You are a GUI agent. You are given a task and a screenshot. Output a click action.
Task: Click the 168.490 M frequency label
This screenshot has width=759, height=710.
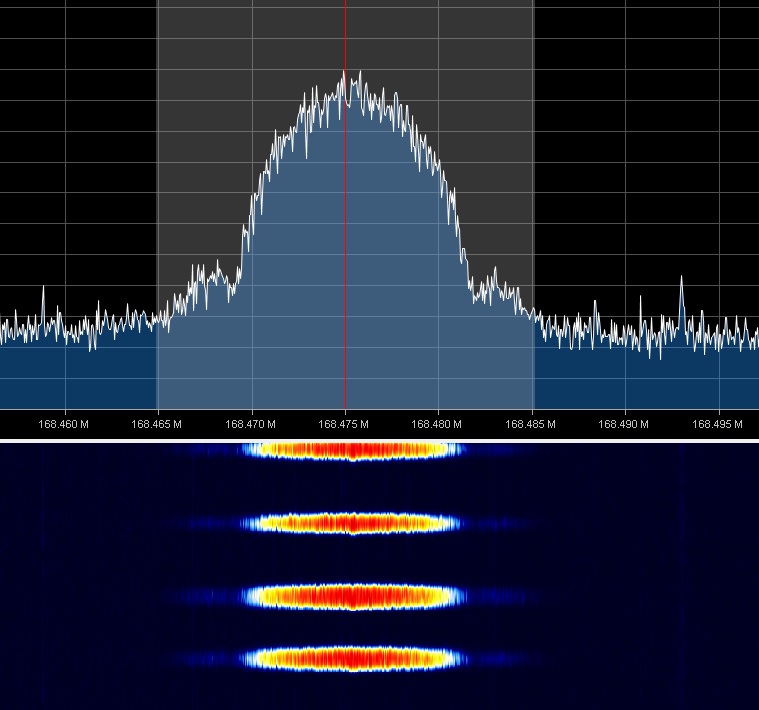coord(623,424)
